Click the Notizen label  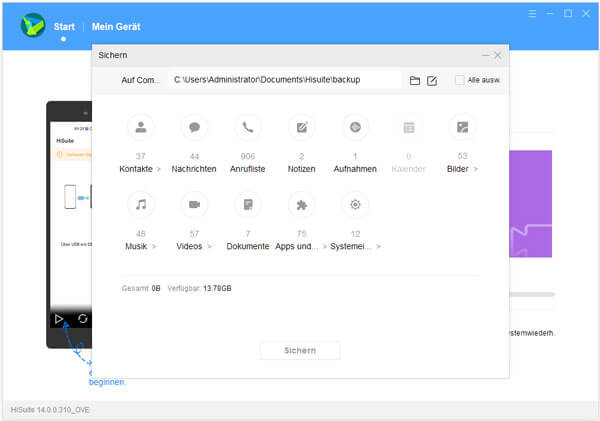302,169
